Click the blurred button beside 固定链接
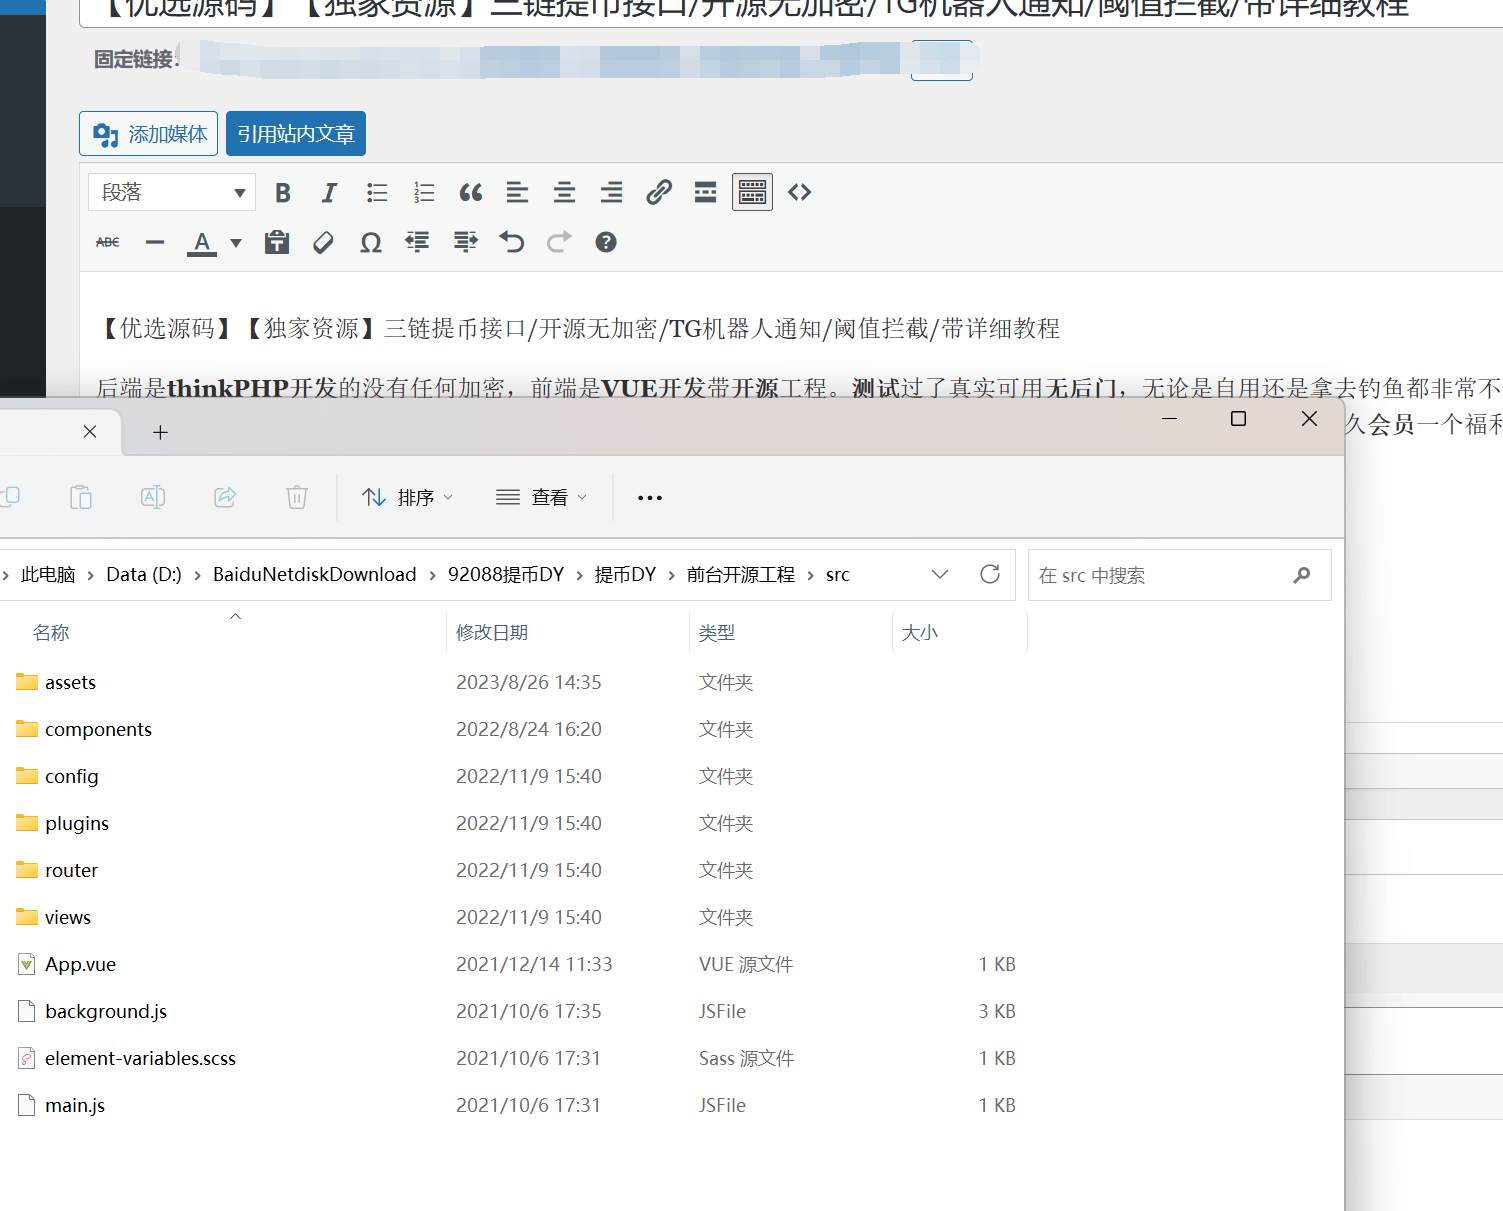This screenshot has height=1211, width=1503. (x=942, y=60)
